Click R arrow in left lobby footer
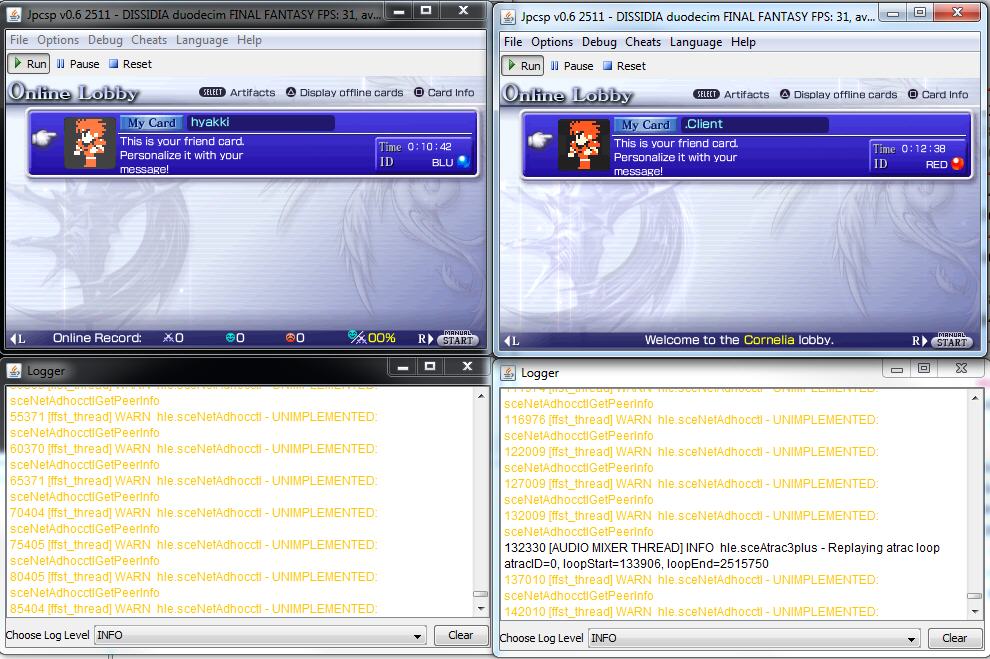This screenshot has height=659, width=990. coord(426,339)
